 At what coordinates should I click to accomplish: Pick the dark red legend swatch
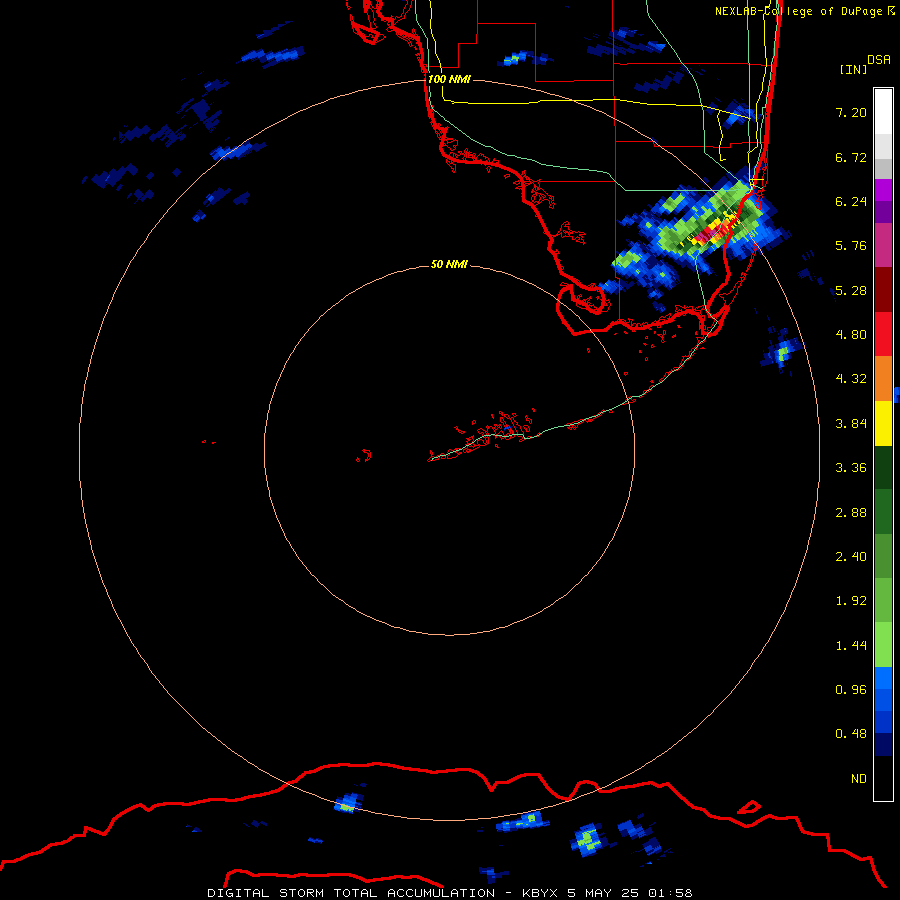click(x=883, y=290)
